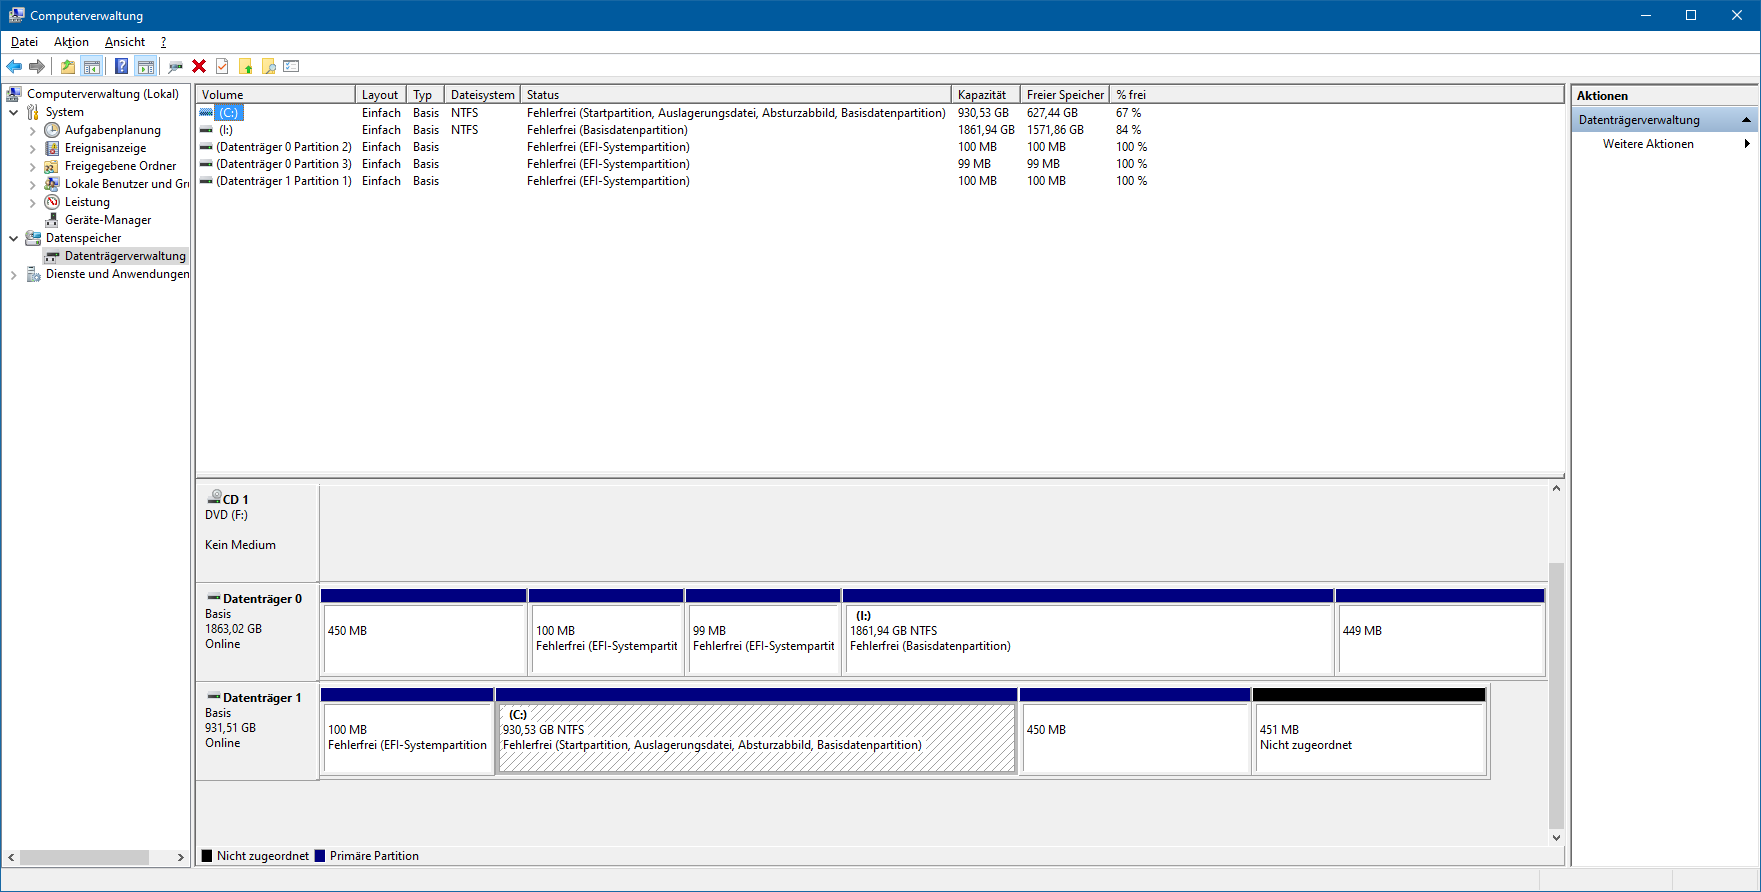Expand Lokale Benutzer und Gruppen node

(32, 184)
